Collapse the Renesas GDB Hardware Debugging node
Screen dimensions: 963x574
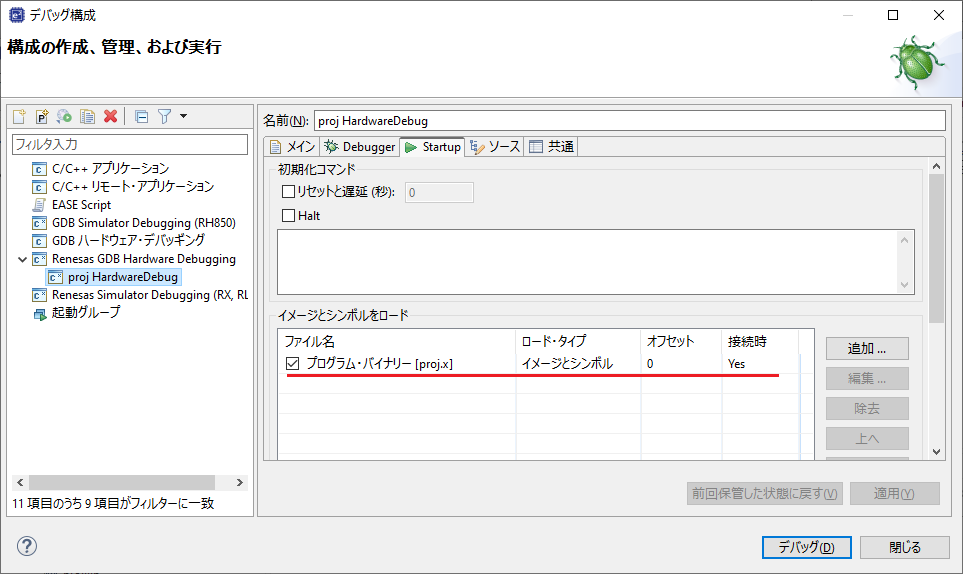pos(22,259)
